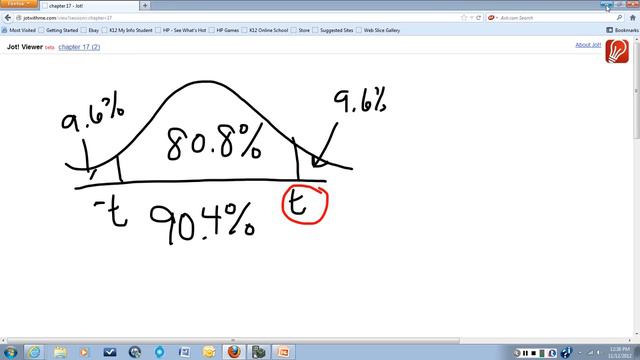The image size is (640, 360).
Task: Click the search magnifier icon
Action: 619,18
